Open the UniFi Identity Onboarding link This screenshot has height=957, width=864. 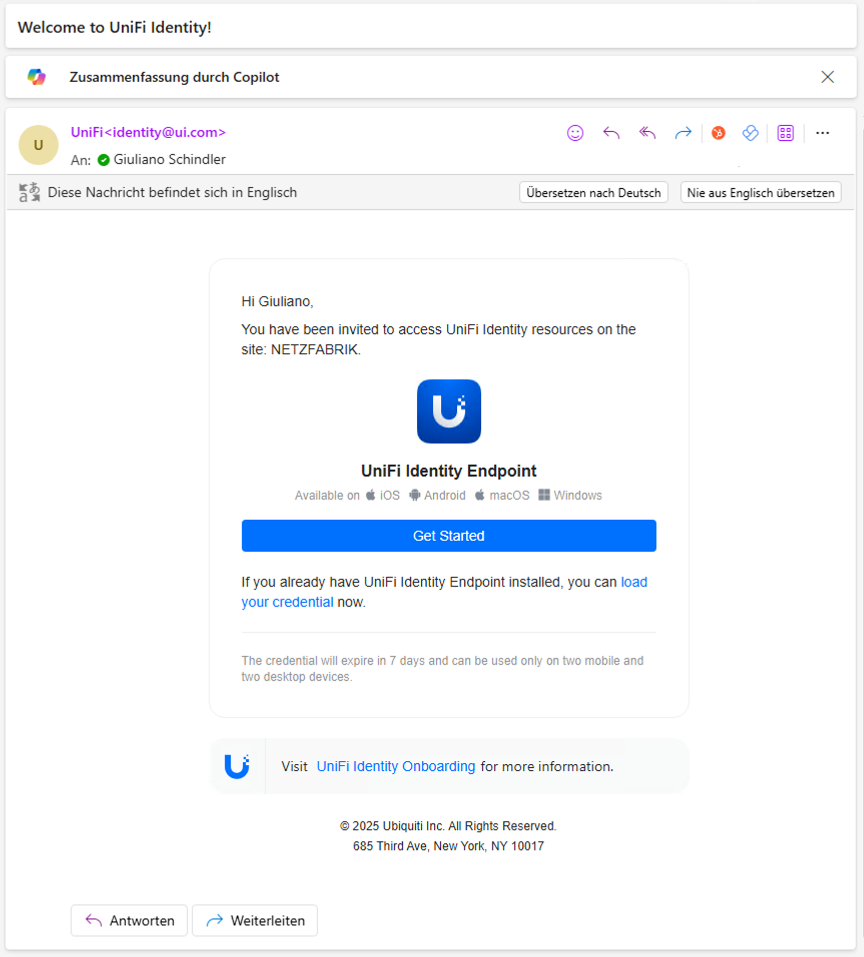point(396,767)
